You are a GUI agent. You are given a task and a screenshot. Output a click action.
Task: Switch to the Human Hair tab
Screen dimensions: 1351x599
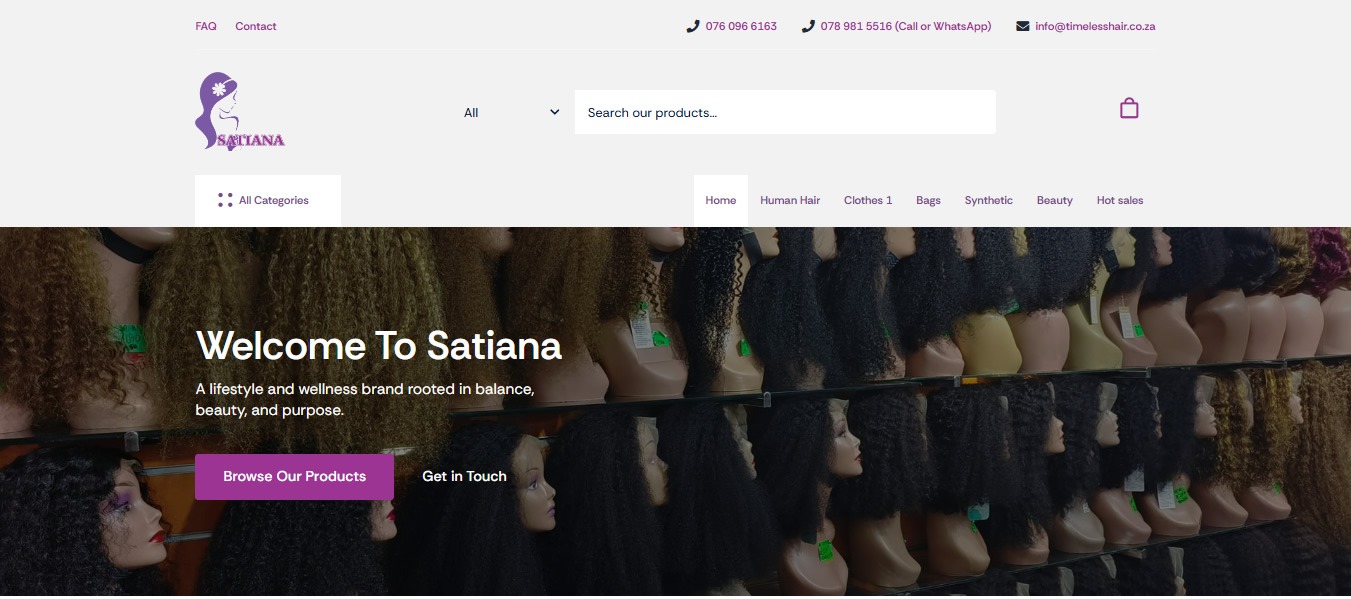coord(790,200)
